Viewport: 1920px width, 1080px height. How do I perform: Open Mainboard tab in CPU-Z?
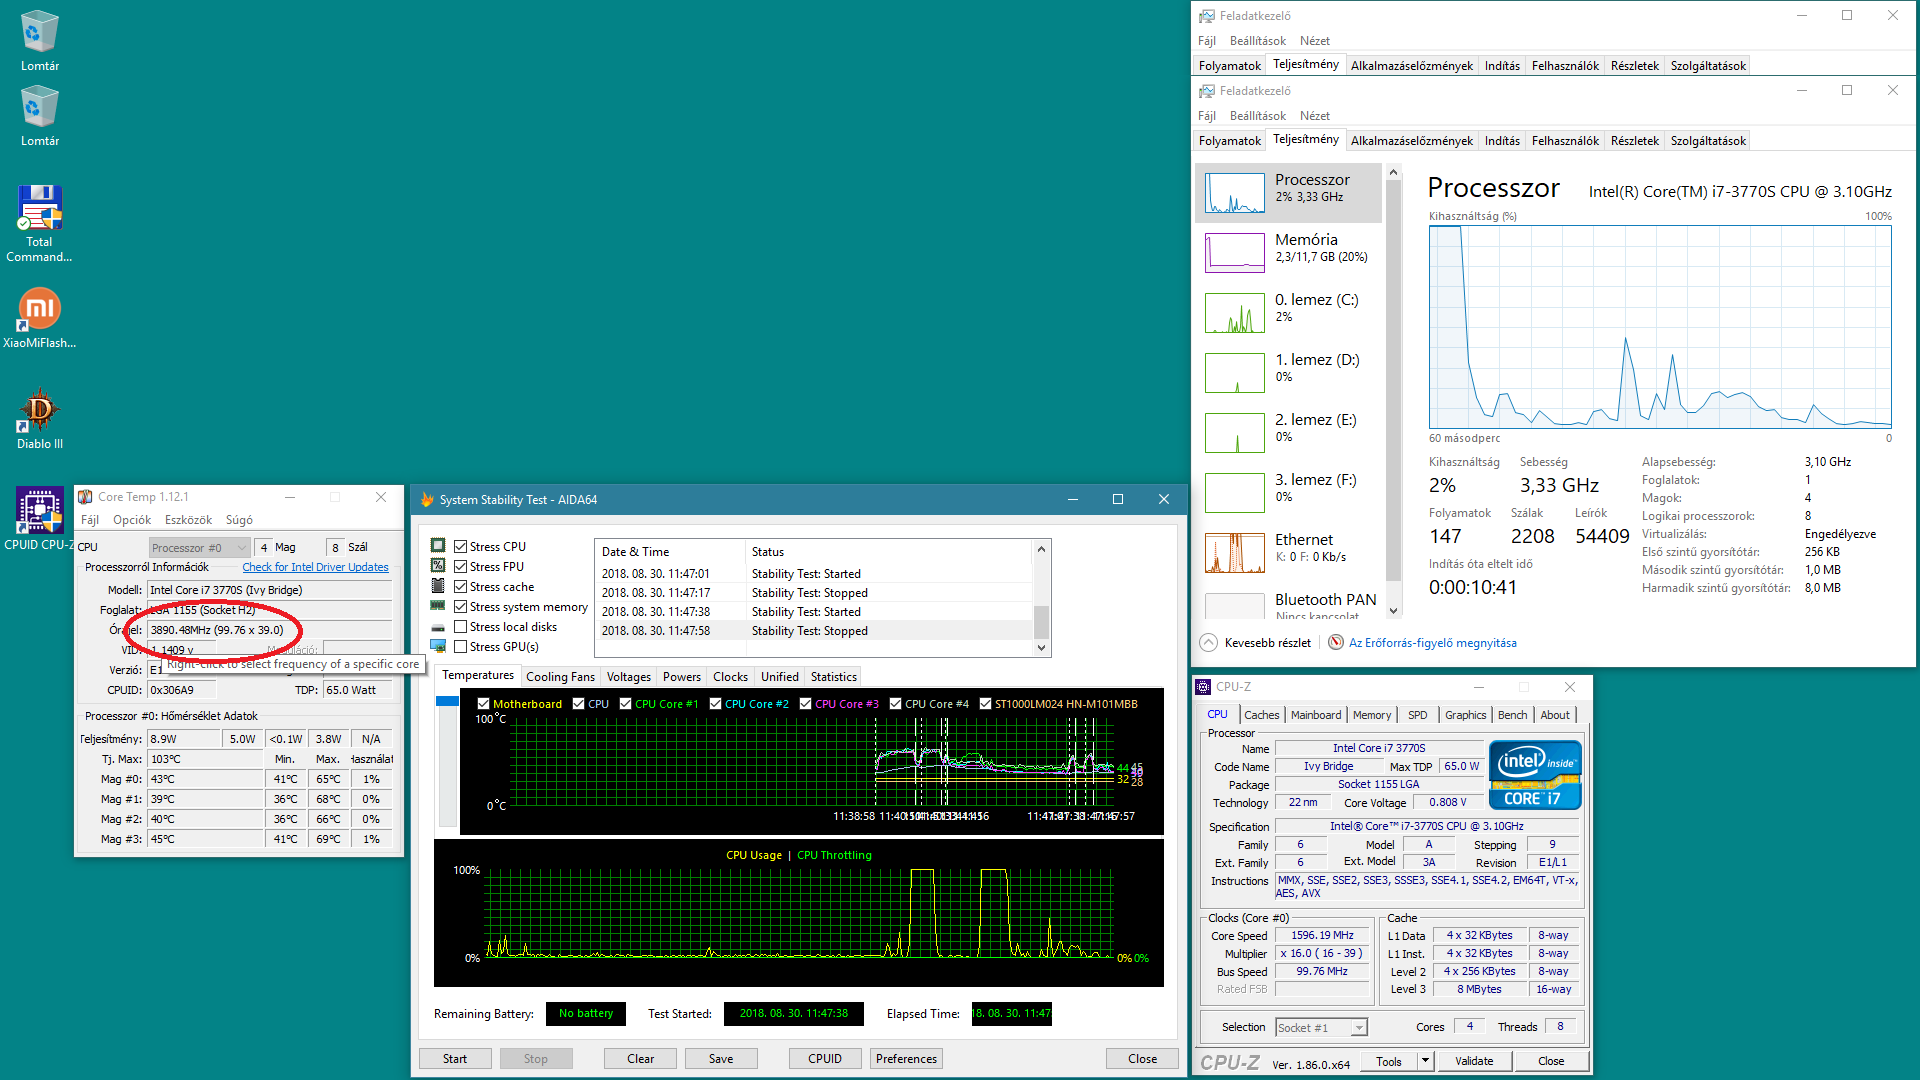coord(1316,715)
